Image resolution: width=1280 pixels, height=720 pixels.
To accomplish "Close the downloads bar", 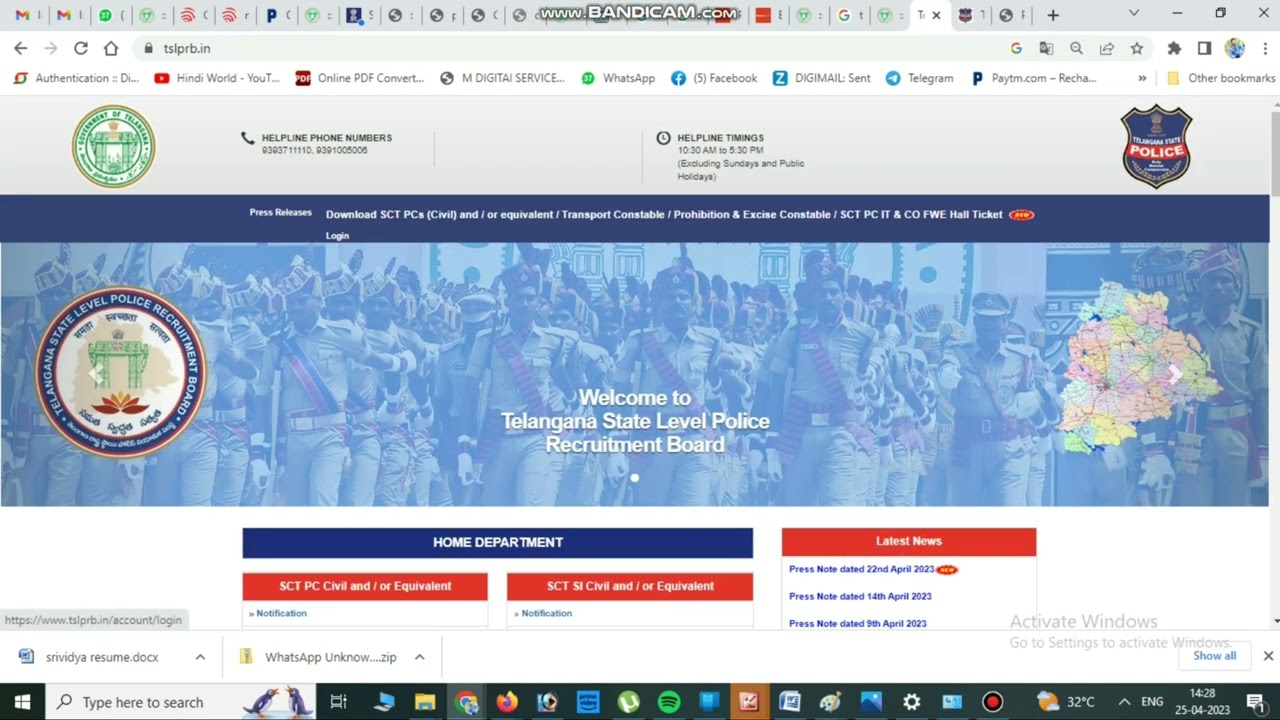I will click(1268, 656).
